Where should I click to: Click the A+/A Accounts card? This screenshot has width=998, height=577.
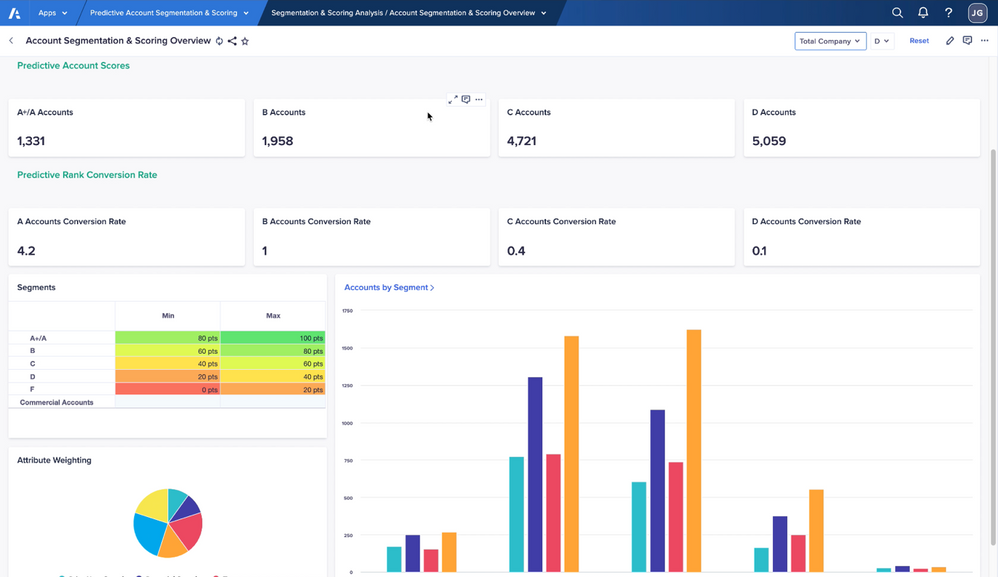pos(127,127)
